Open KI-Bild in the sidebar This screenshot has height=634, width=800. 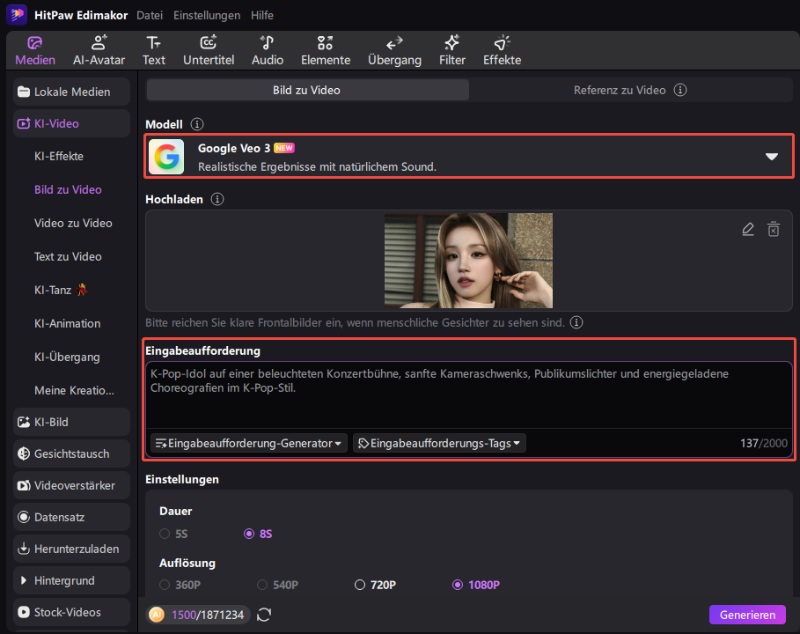pyautogui.click(x=71, y=422)
